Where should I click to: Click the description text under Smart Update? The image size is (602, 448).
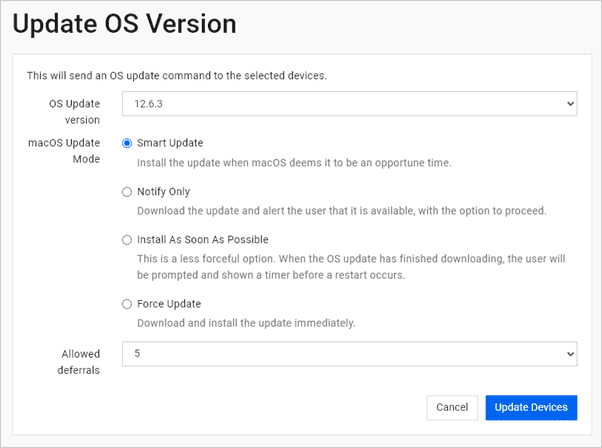tap(294, 162)
